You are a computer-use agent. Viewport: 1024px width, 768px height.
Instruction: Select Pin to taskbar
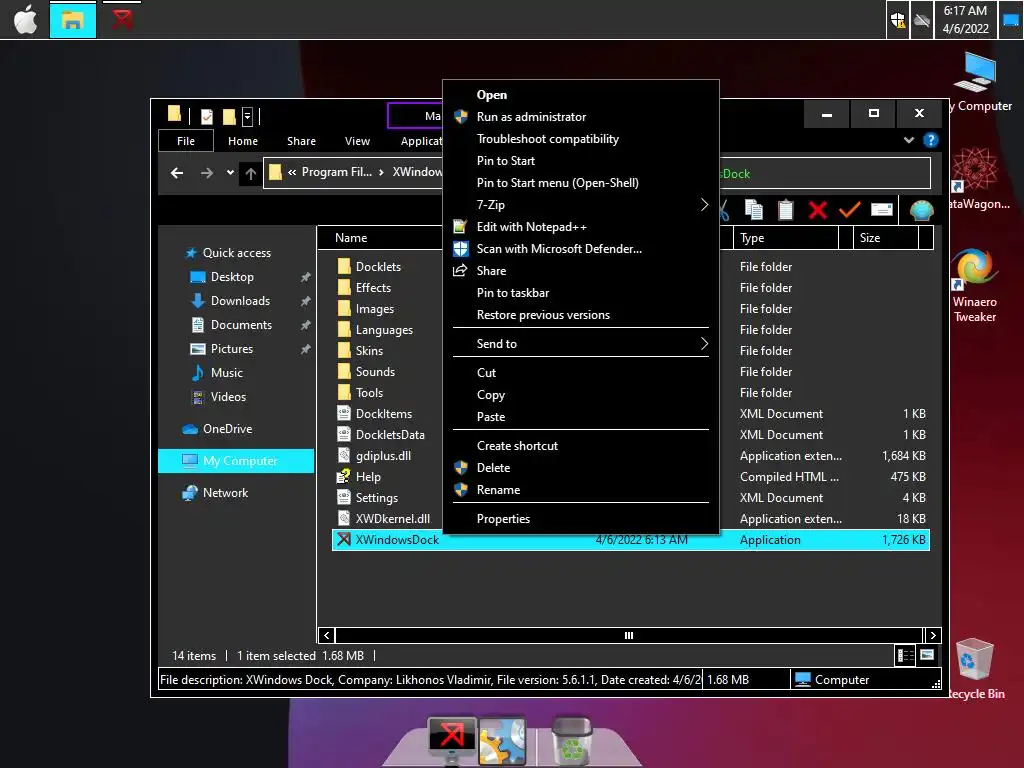pyautogui.click(x=513, y=293)
